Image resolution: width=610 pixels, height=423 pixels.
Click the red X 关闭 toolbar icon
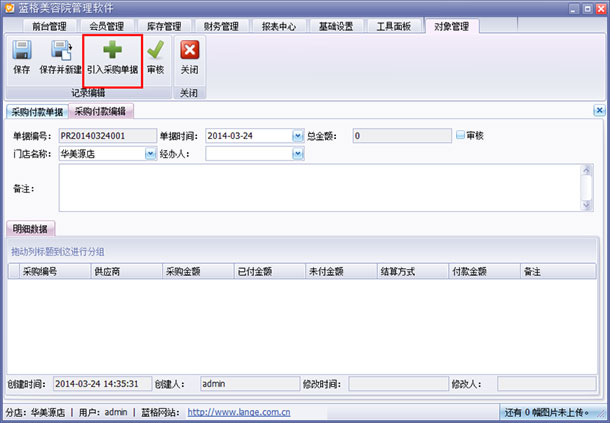[x=189, y=50]
